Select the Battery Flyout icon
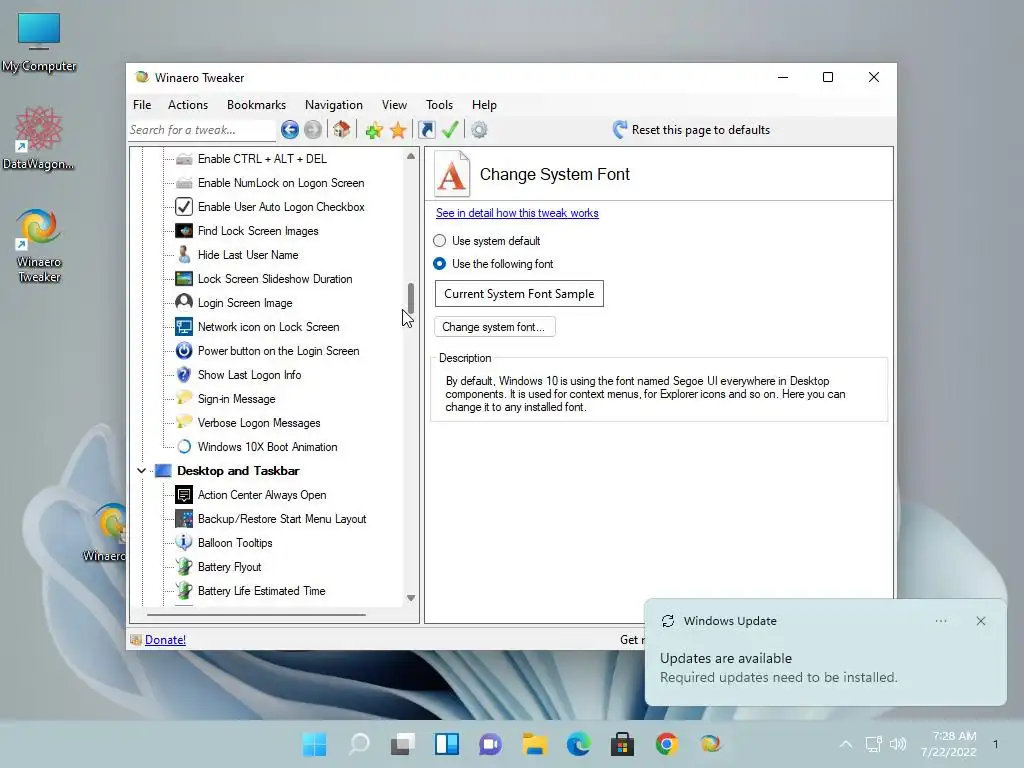This screenshot has height=768, width=1024. pyautogui.click(x=184, y=567)
